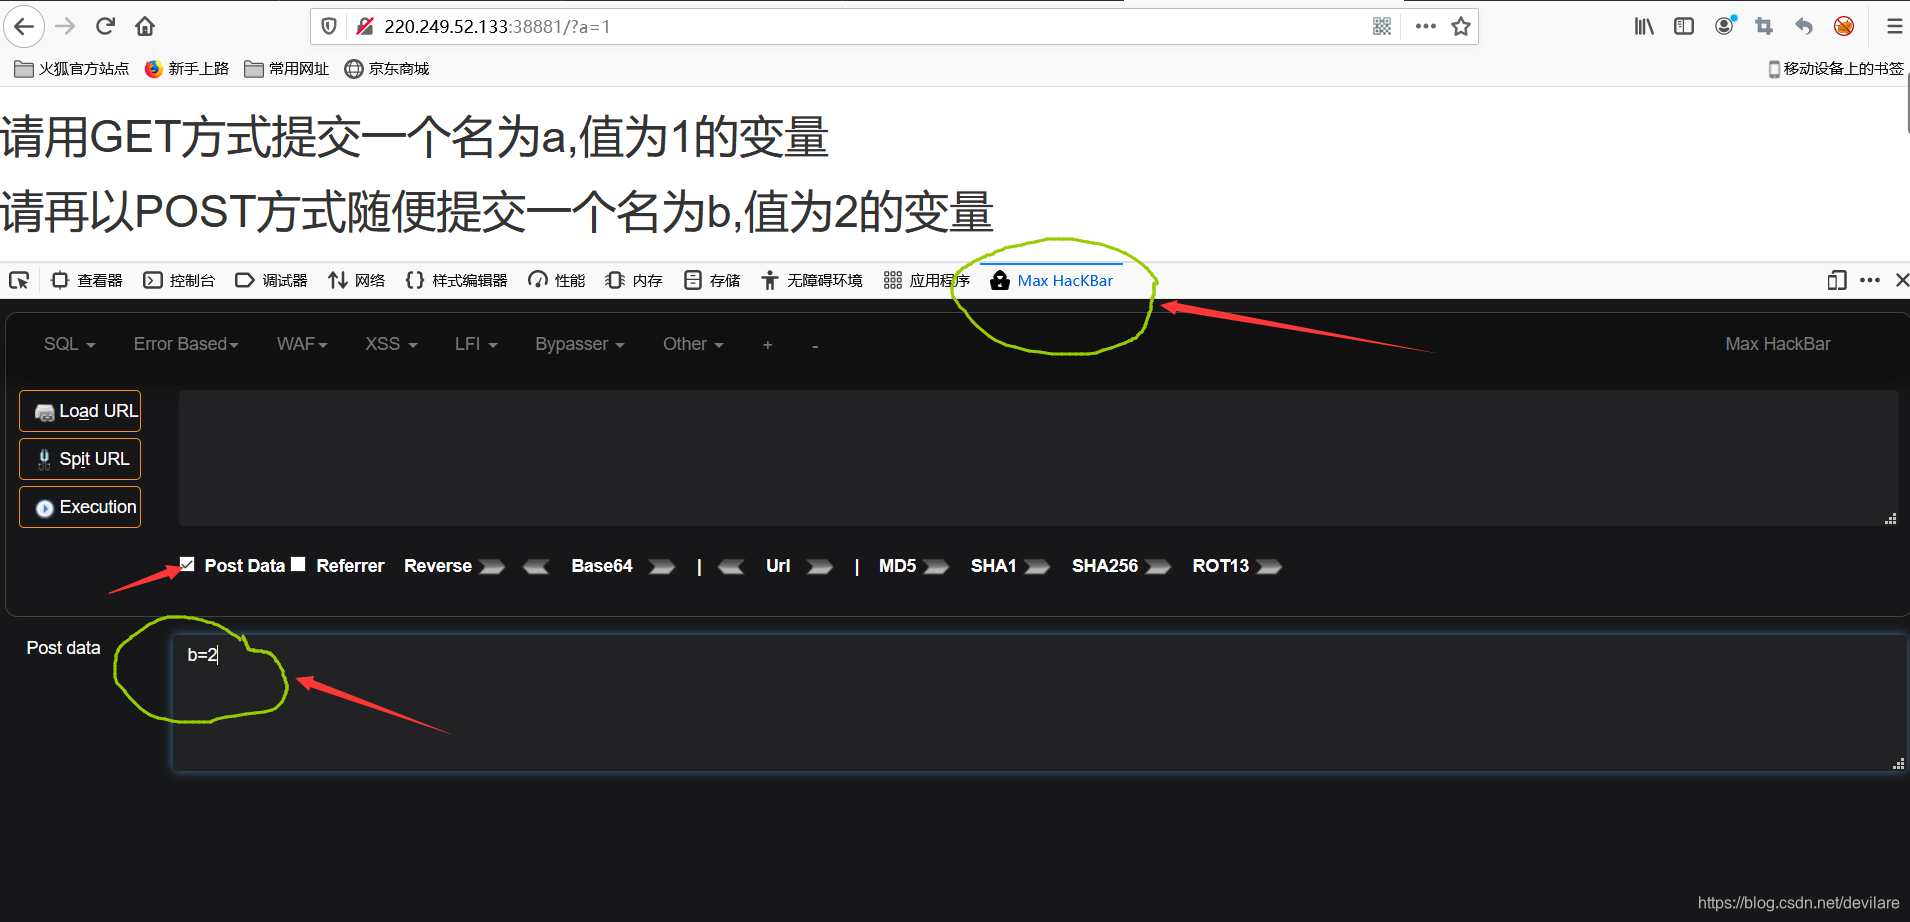The height and width of the screenshot is (922, 1910).
Task: Click the Execution button
Action: [80, 506]
